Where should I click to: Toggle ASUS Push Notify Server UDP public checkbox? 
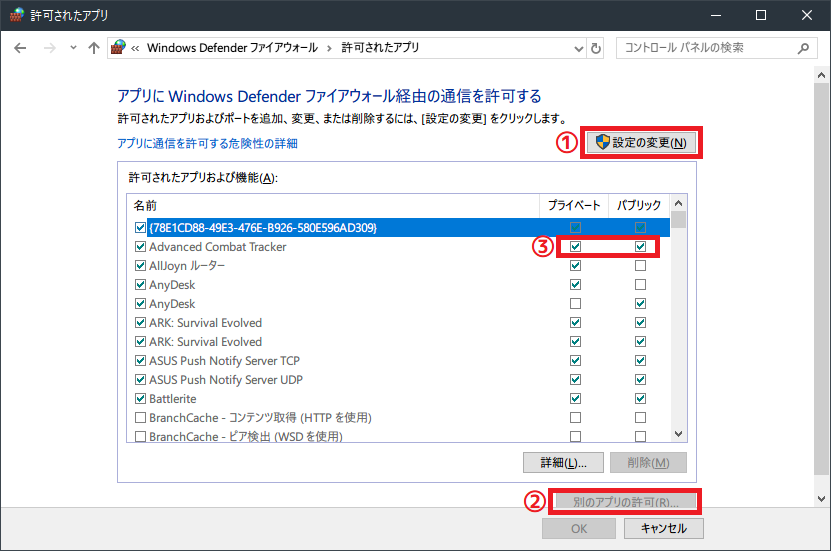coord(641,380)
